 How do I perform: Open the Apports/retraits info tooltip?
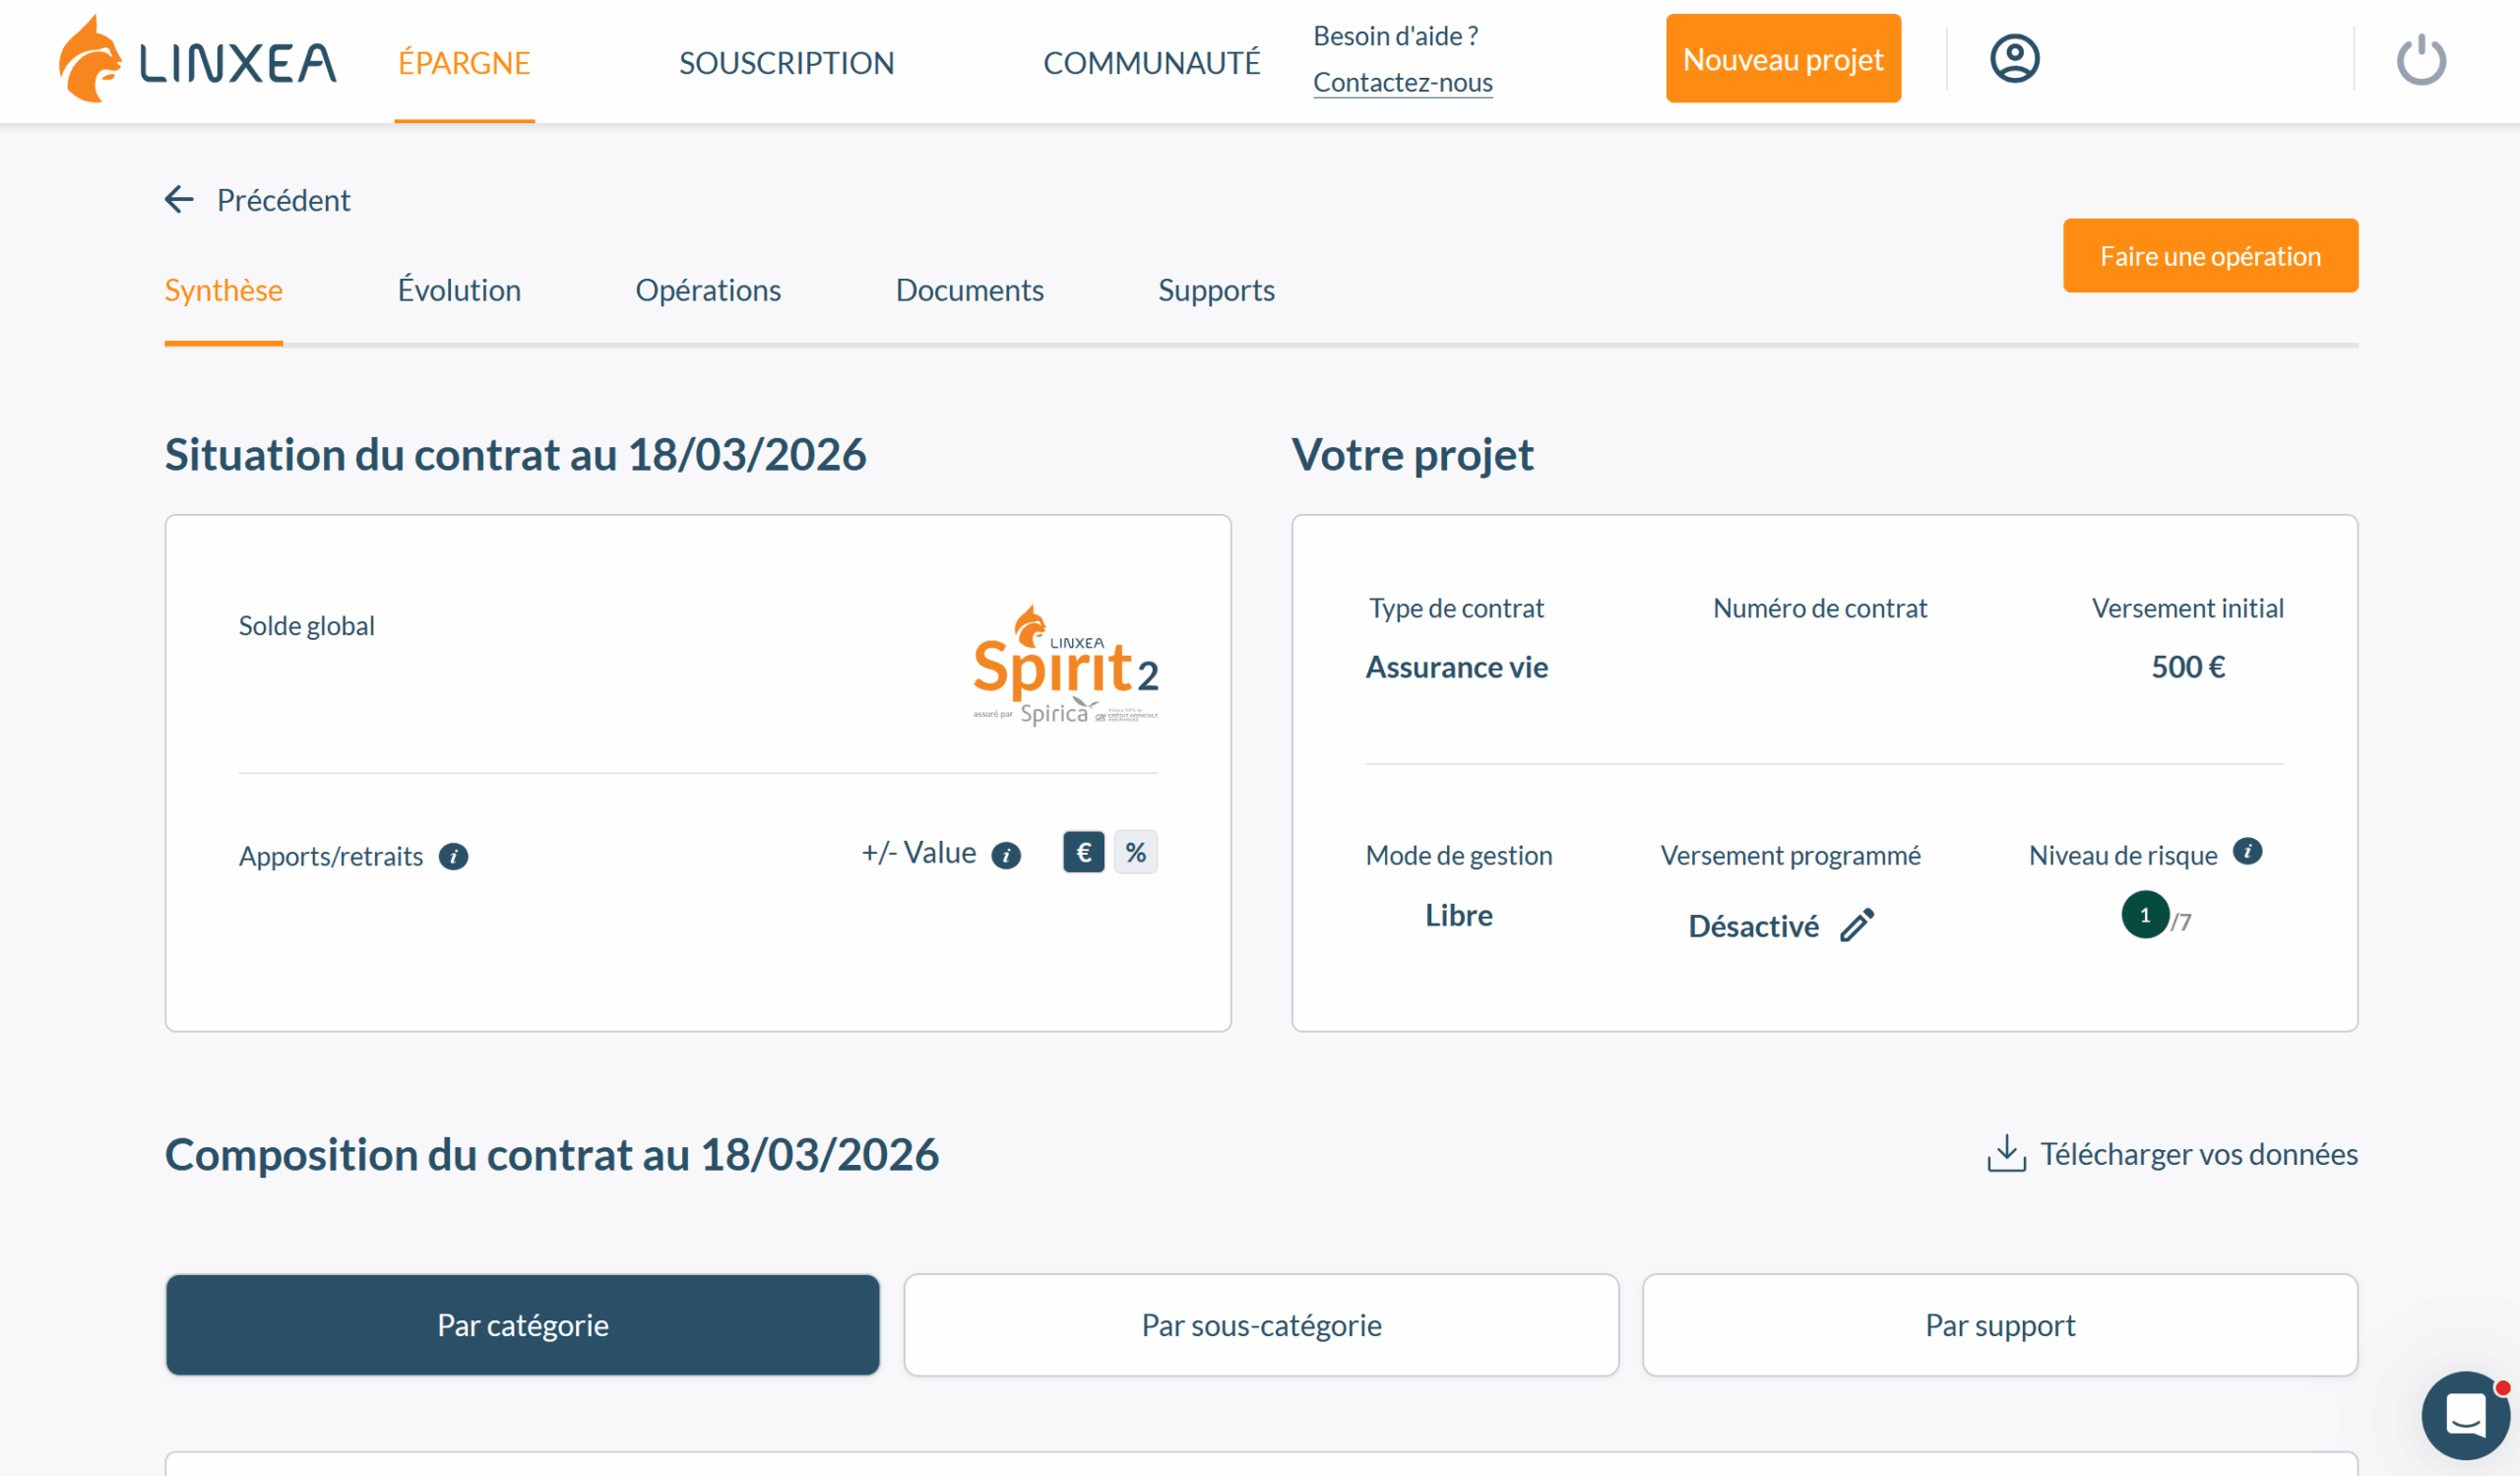point(453,856)
